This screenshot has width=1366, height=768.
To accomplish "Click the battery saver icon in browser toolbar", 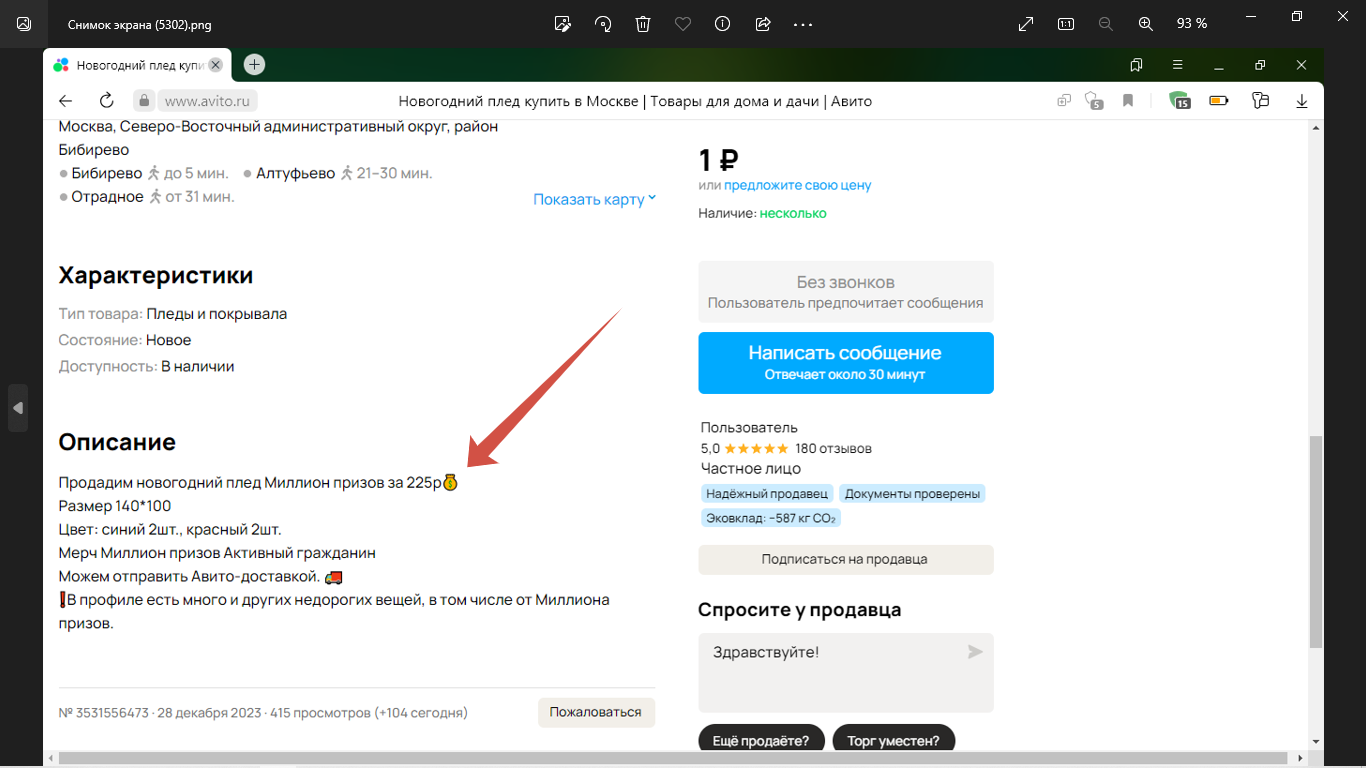I will (1218, 101).
